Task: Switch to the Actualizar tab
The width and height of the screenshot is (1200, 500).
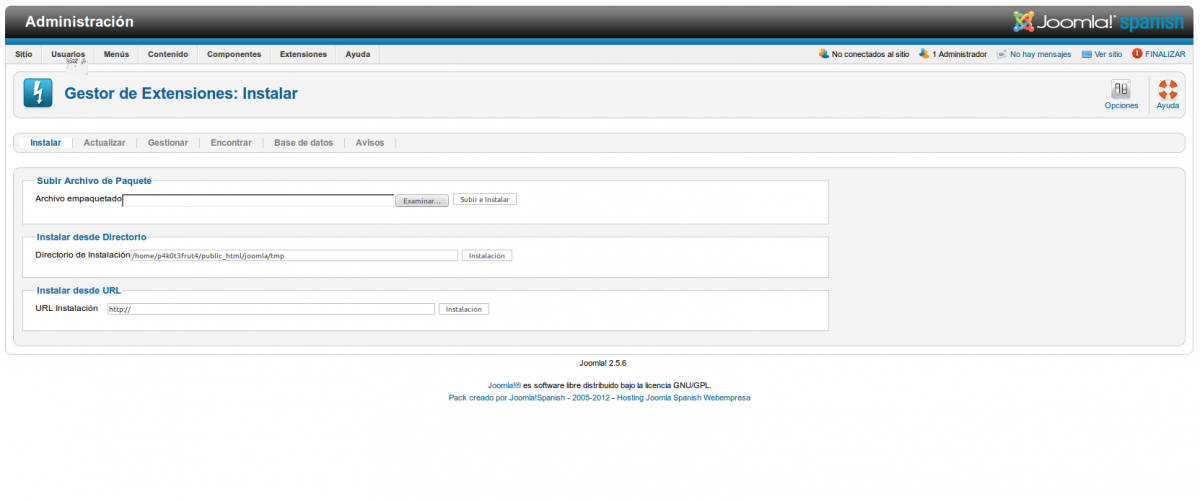Action: click(104, 143)
